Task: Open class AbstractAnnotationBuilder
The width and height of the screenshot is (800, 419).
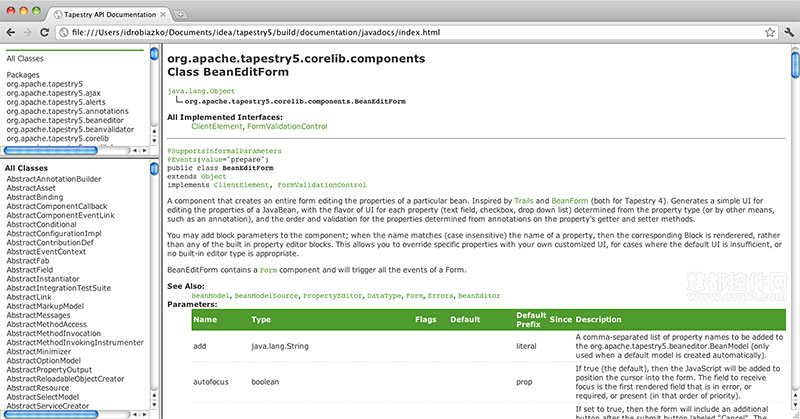Action: (54, 179)
